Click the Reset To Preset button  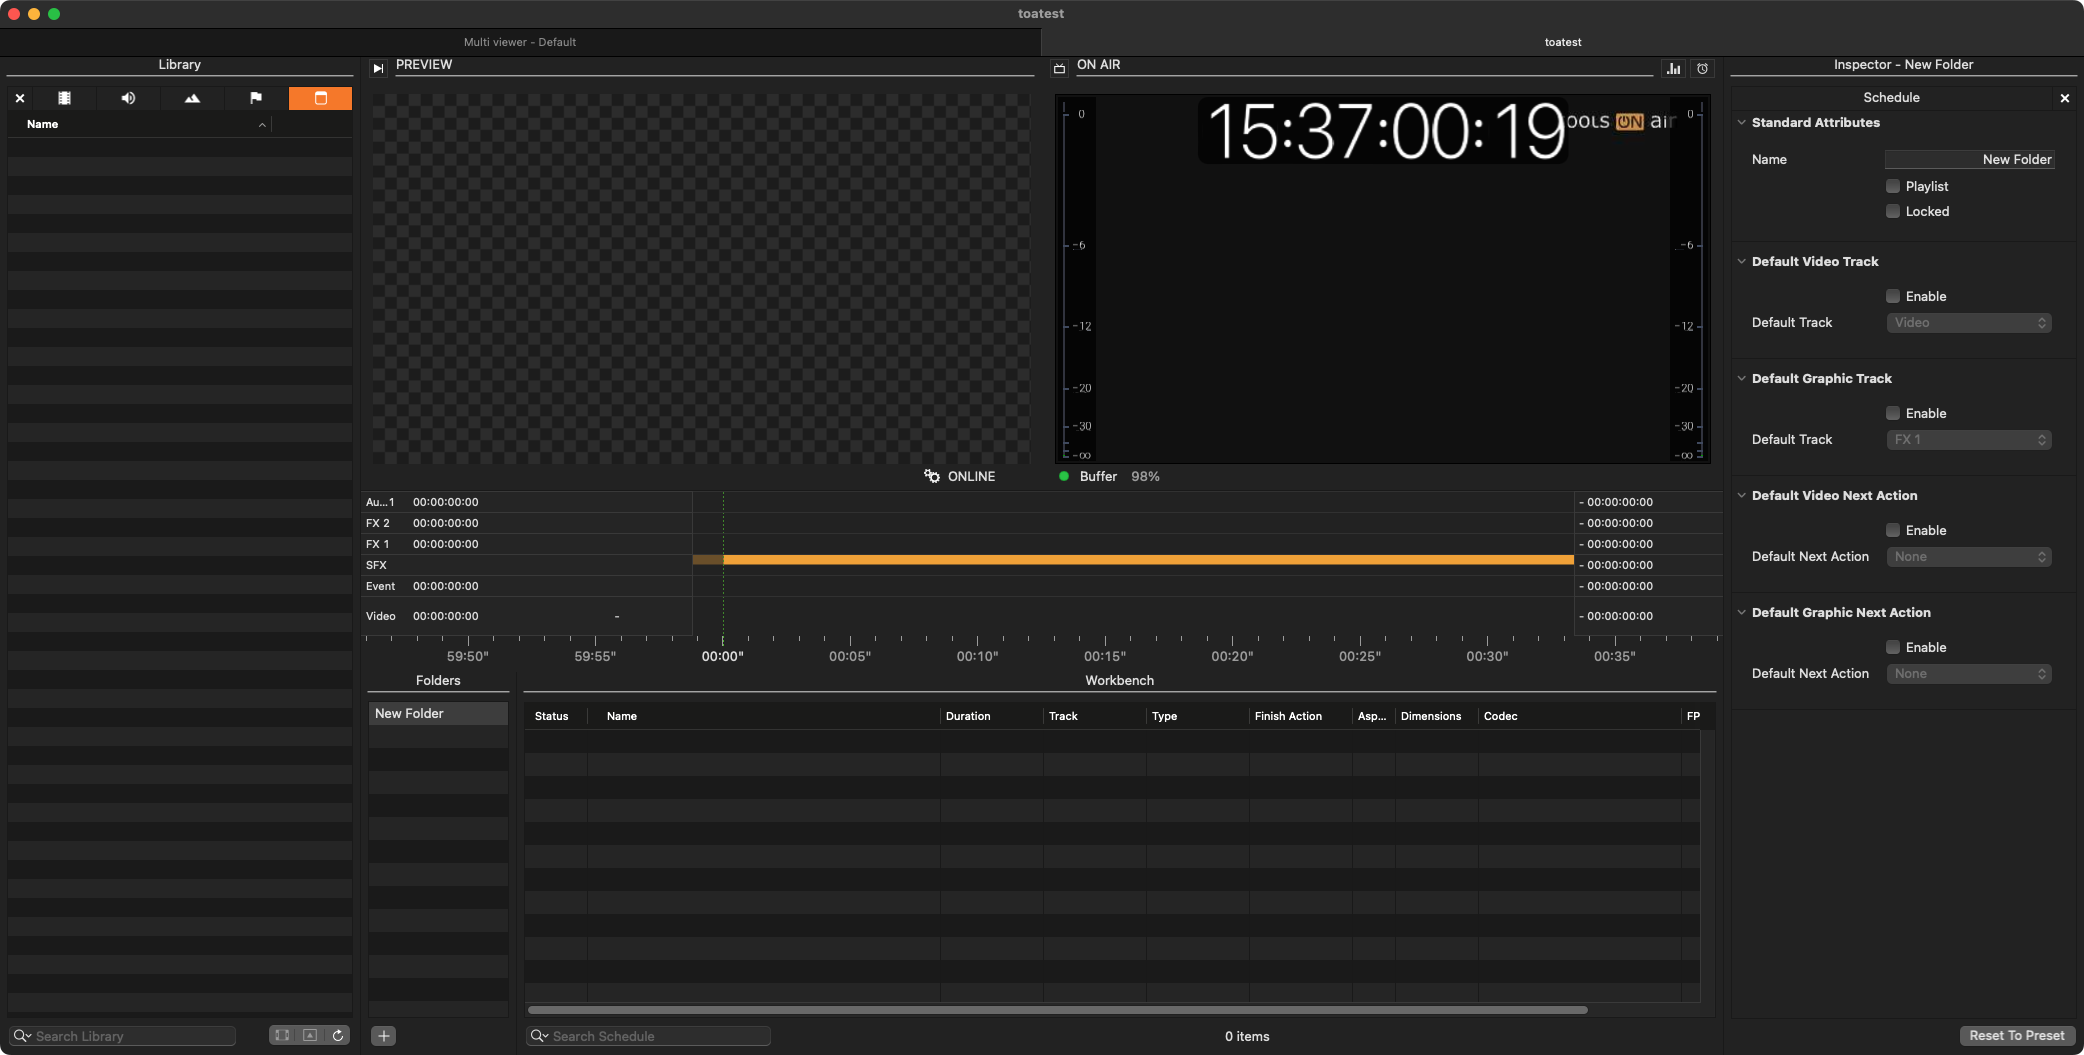pos(2017,1035)
